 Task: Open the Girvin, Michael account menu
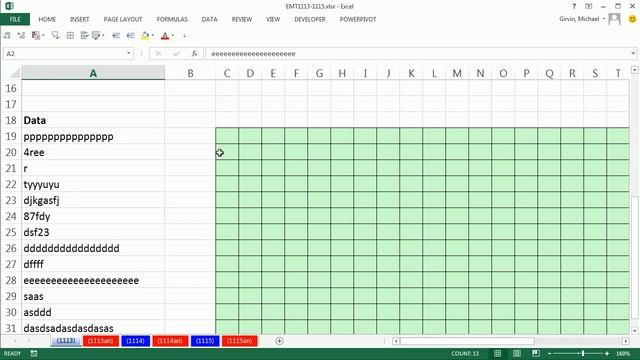tap(582, 19)
